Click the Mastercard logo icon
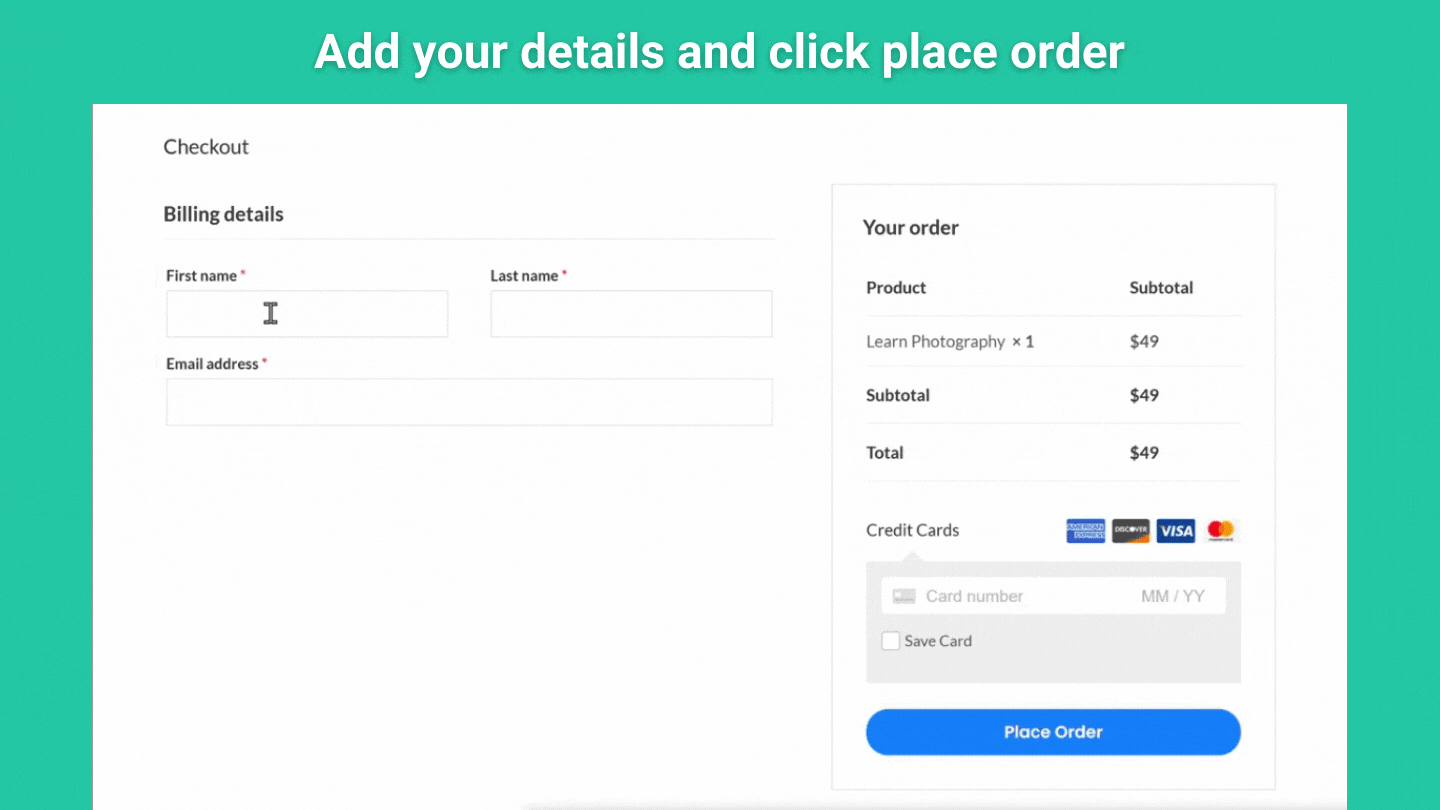This screenshot has width=1440, height=810. click(x=1221, y=531)
